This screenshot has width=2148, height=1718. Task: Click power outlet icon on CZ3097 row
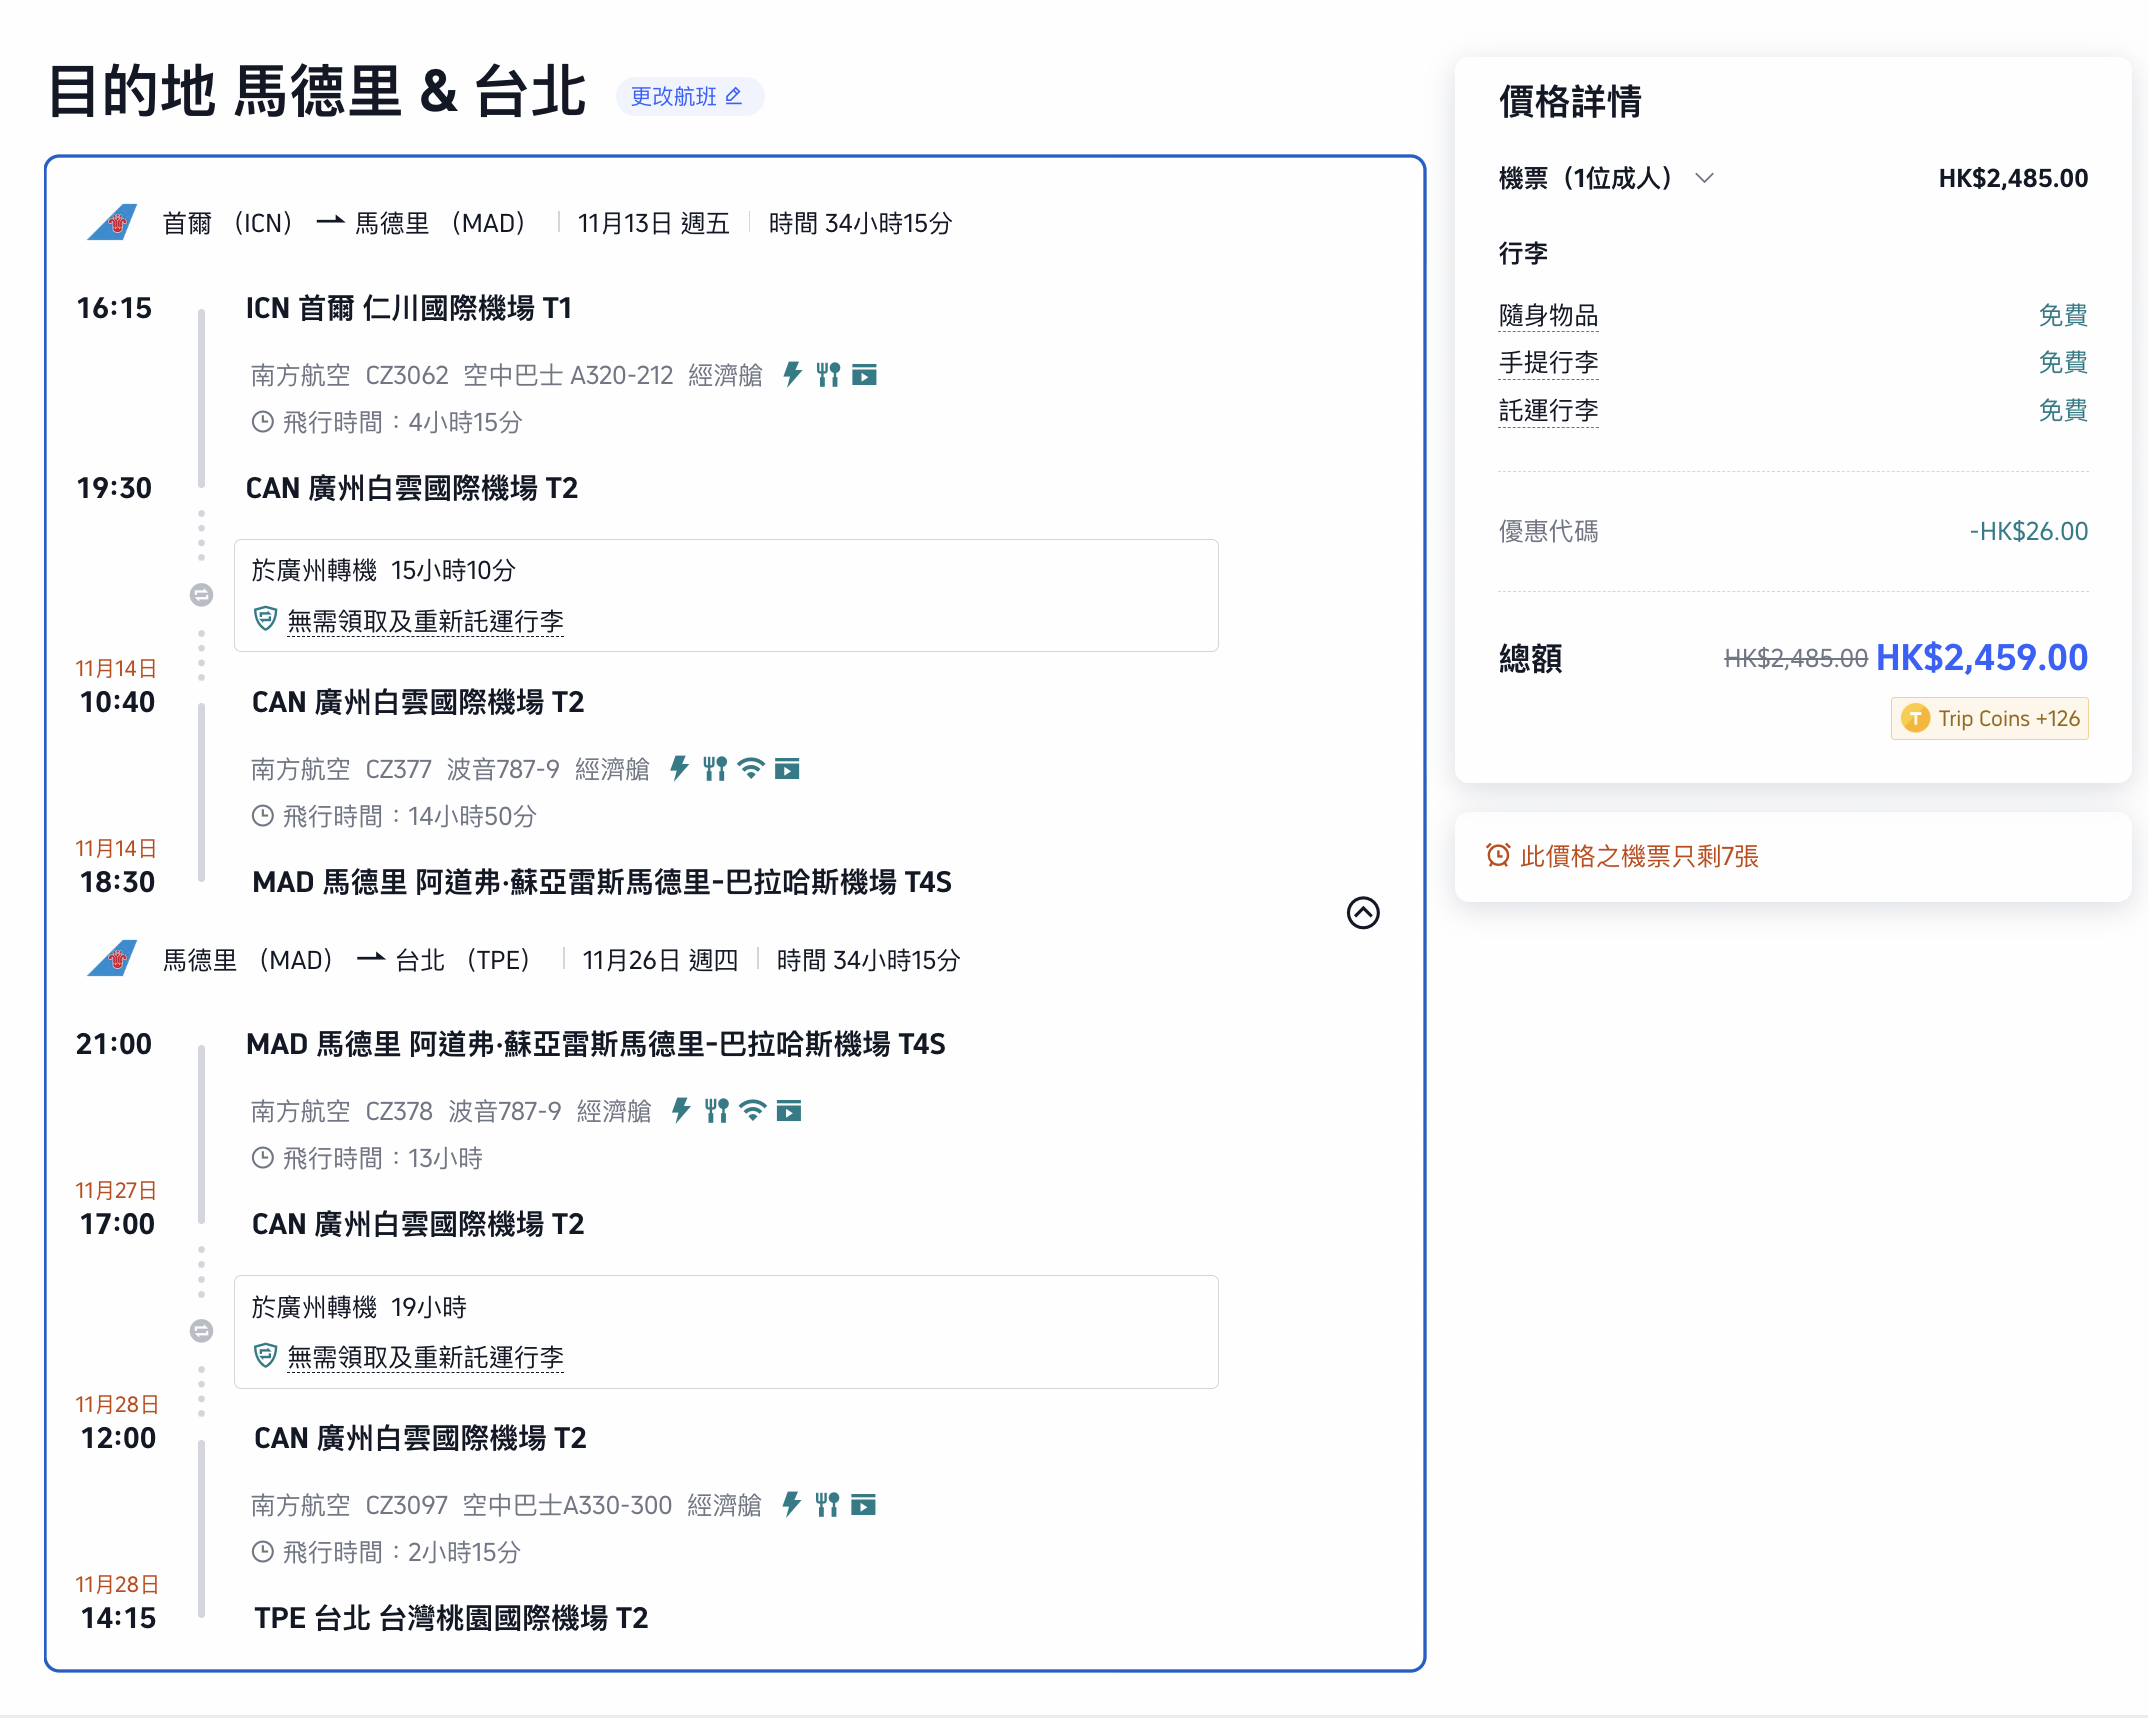click(791, 1504)
